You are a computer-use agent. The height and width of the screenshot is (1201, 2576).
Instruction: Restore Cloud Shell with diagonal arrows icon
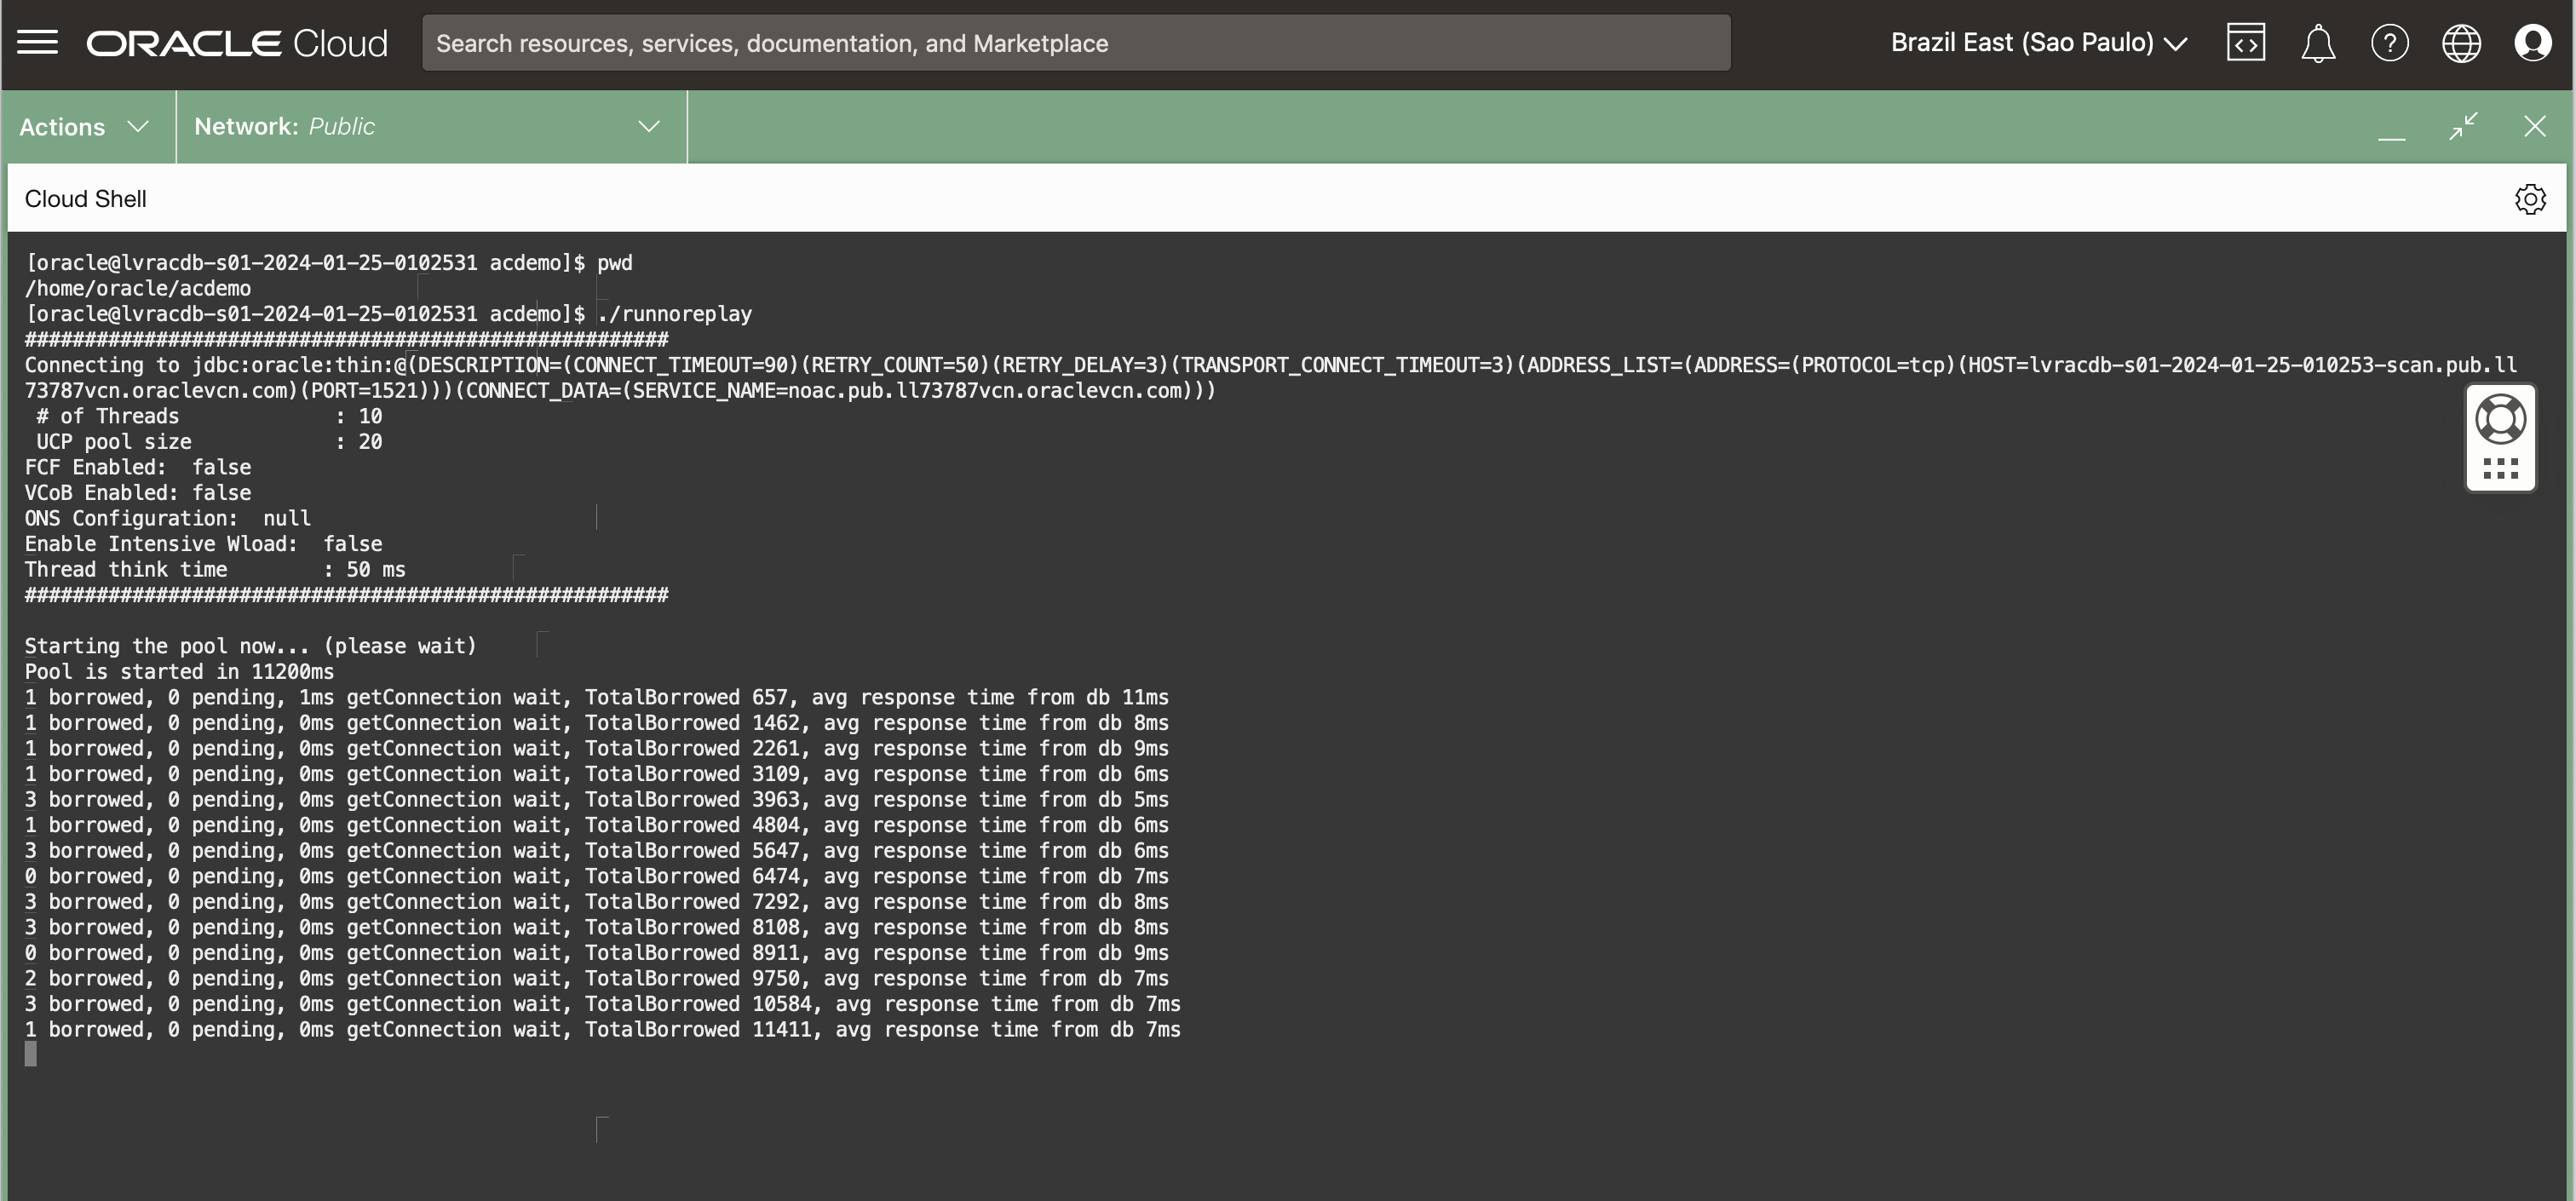click(2463, 126)
